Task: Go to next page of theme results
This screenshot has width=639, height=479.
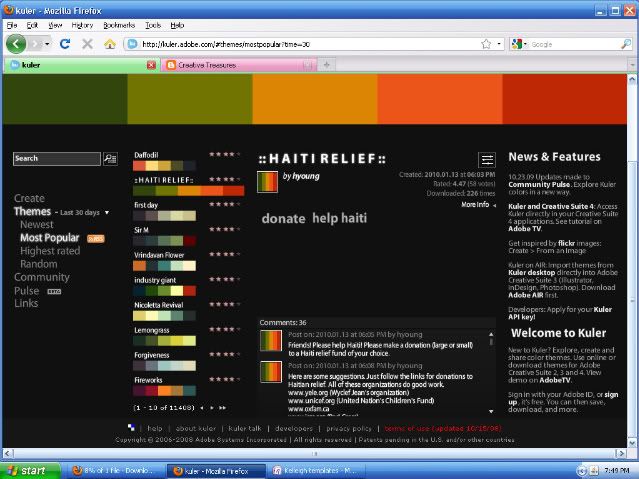Action: (212, 408)
